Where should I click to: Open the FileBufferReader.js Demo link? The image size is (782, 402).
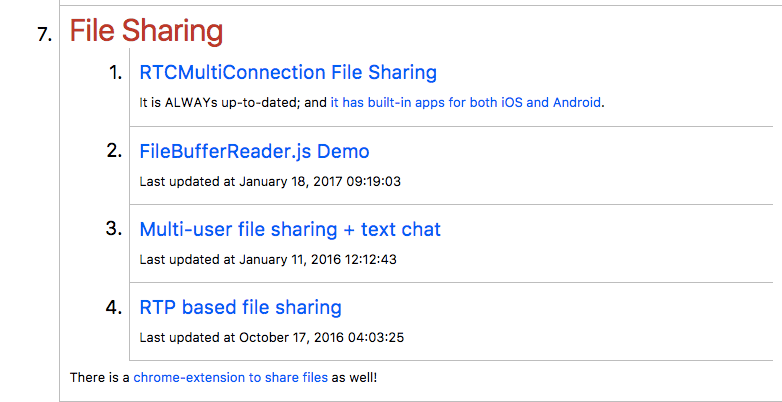(x=254, y=152)
